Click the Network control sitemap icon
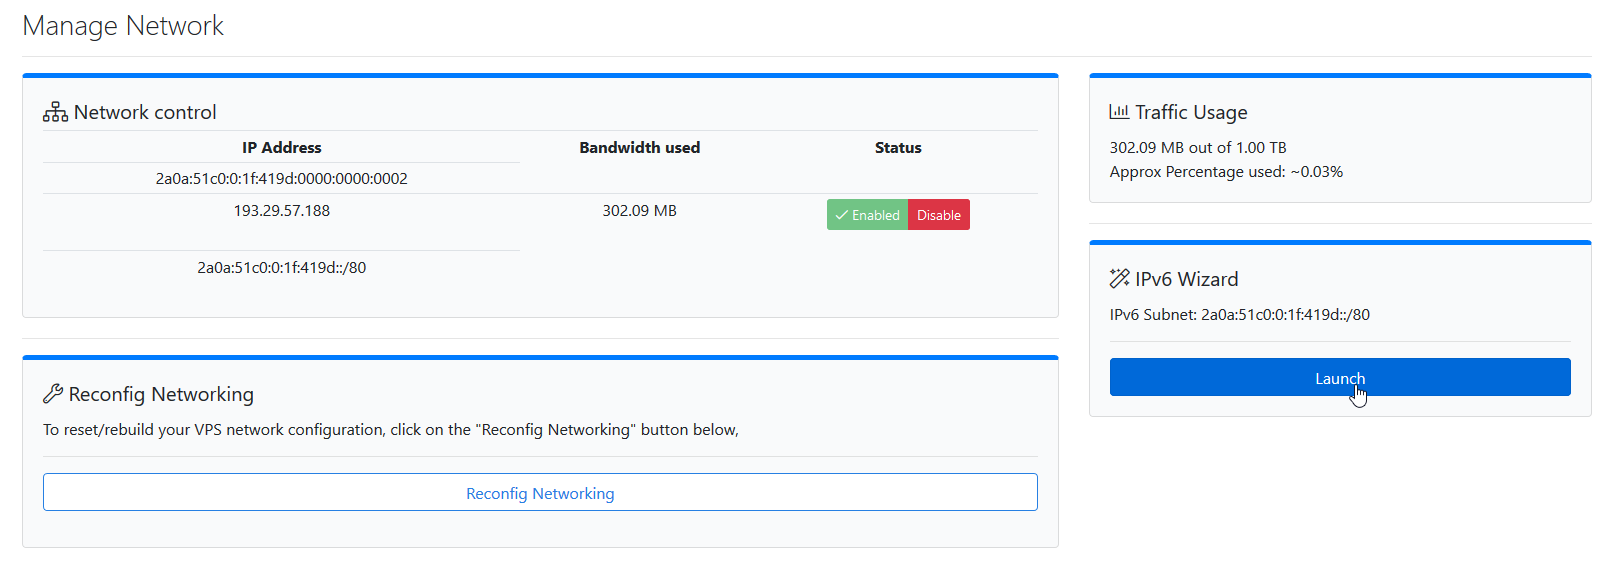Viewport: 1598px width, 564px height. tap(55, 112)
